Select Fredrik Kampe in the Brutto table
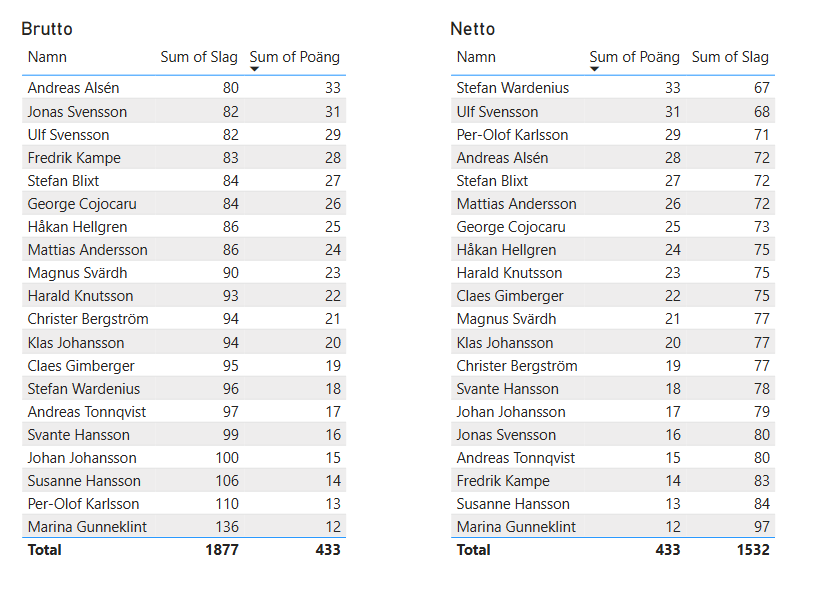823x592 pixels. 74,158
